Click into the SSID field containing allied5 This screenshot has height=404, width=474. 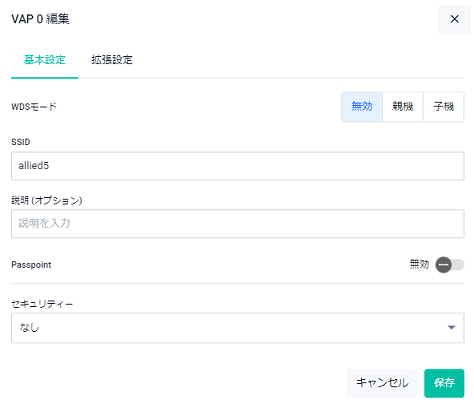[238, 166]
